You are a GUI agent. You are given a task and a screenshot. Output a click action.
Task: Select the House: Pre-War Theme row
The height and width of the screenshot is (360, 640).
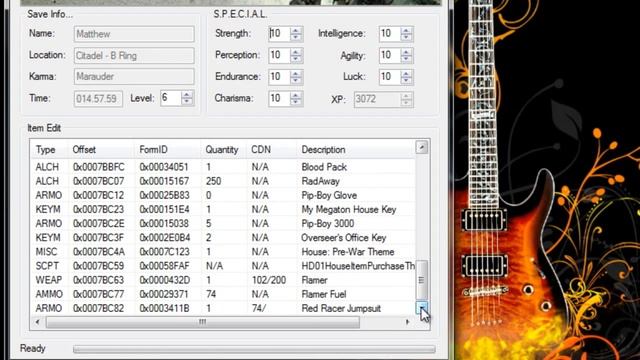tap(223, 252)
